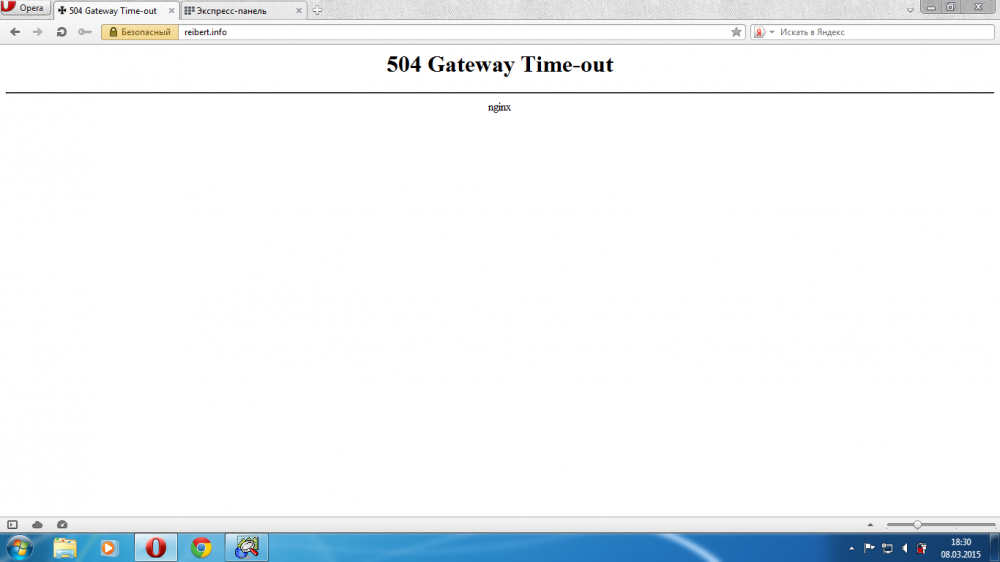Open a new tab with plus icon
The image size is (1000, 562).
(317, 10)
